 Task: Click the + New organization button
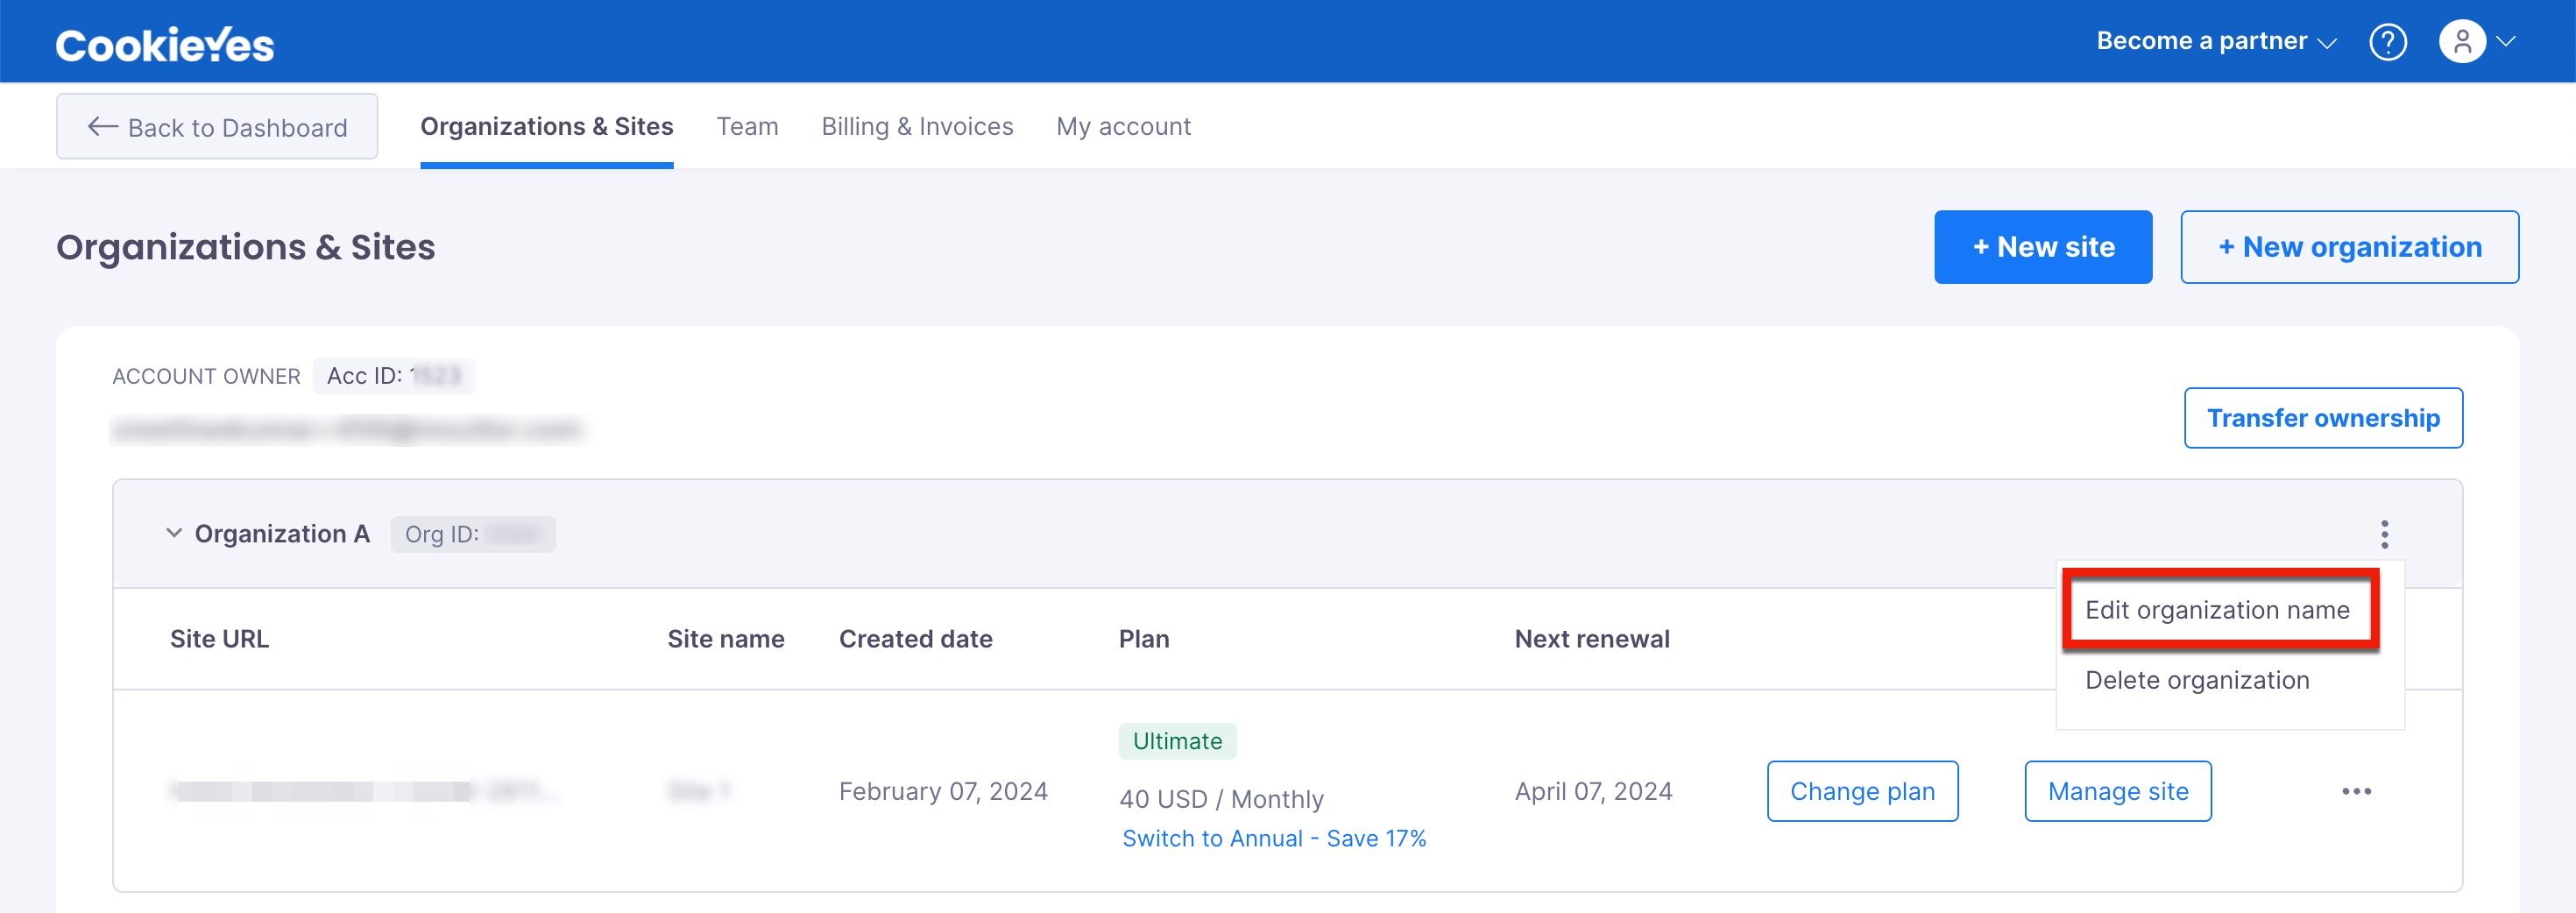click(2349, 247)
